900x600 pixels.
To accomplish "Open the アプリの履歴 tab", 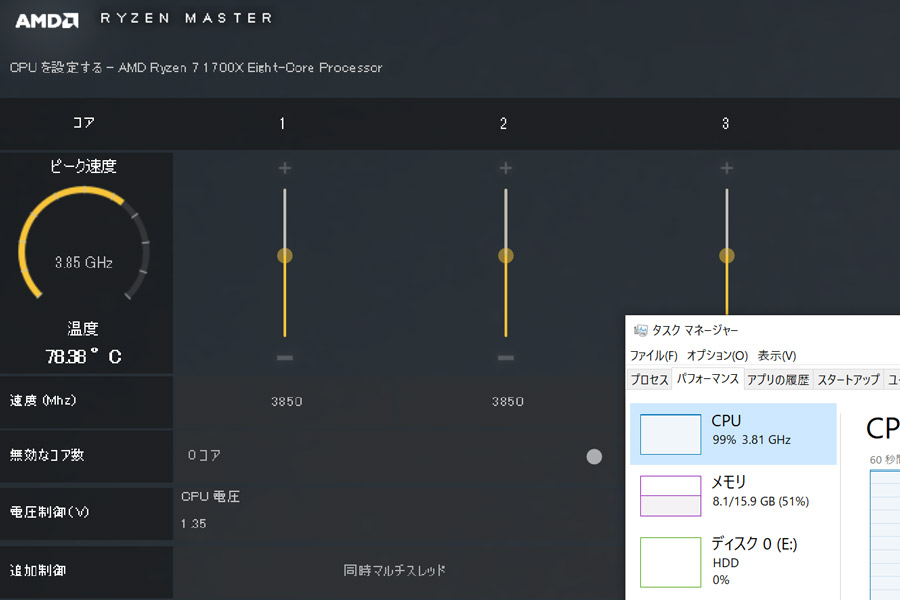I will 778,380.
